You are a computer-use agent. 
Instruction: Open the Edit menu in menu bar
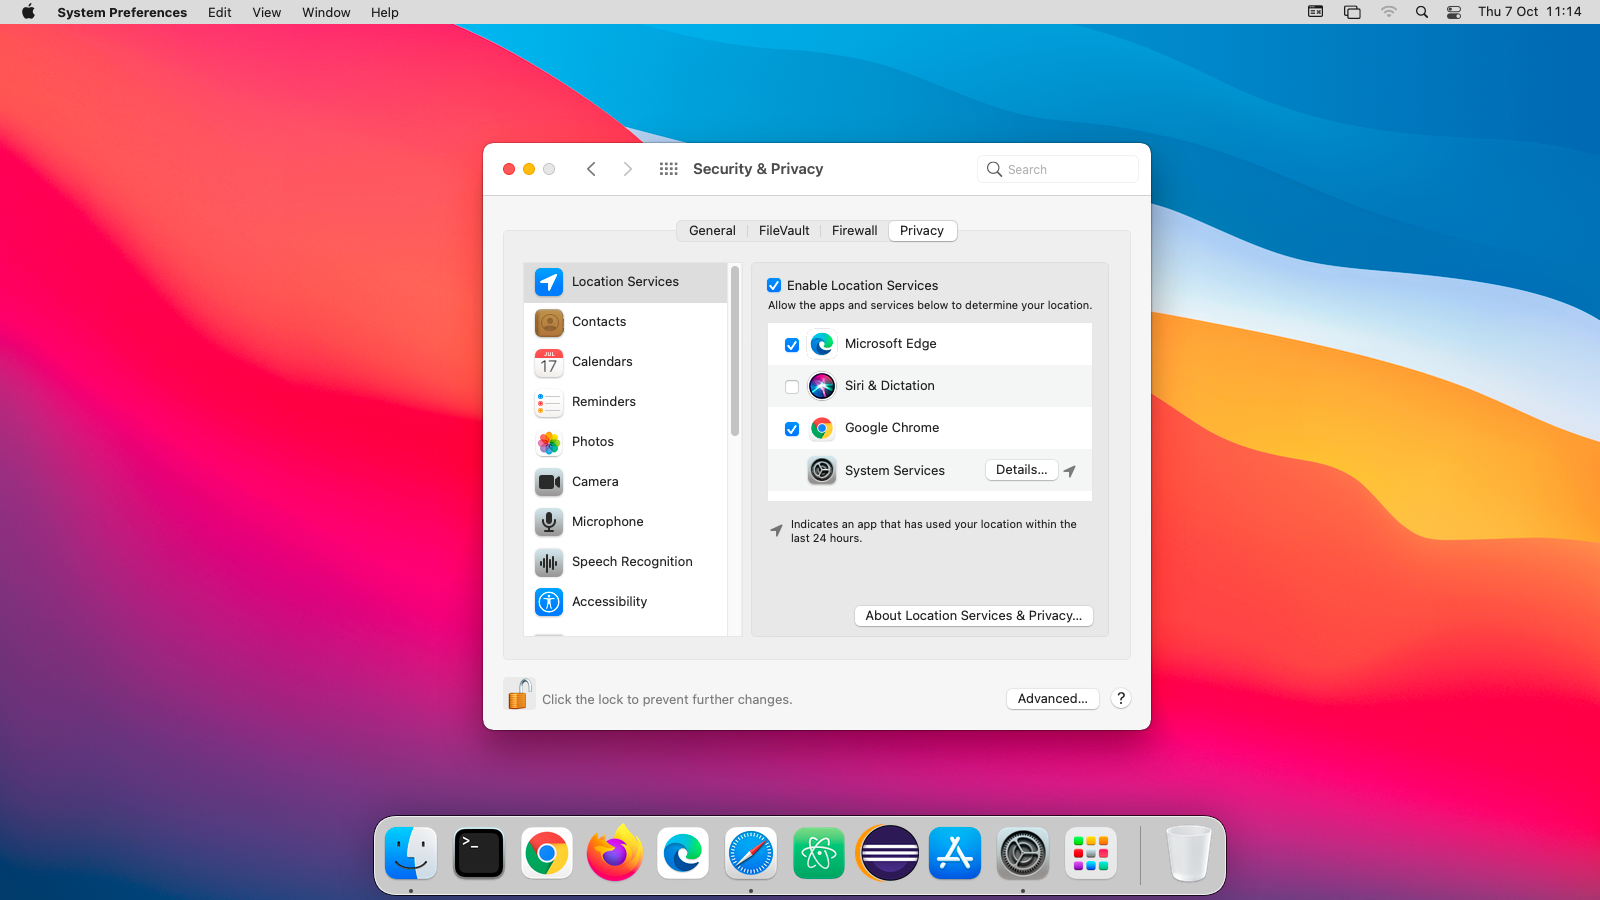(220, 12)
